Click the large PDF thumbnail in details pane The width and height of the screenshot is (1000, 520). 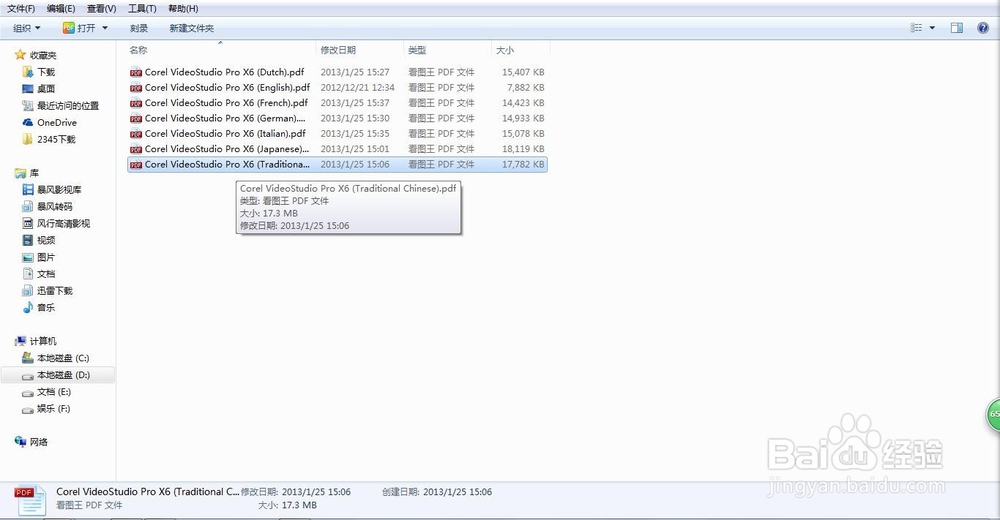(x=30, y=500)
